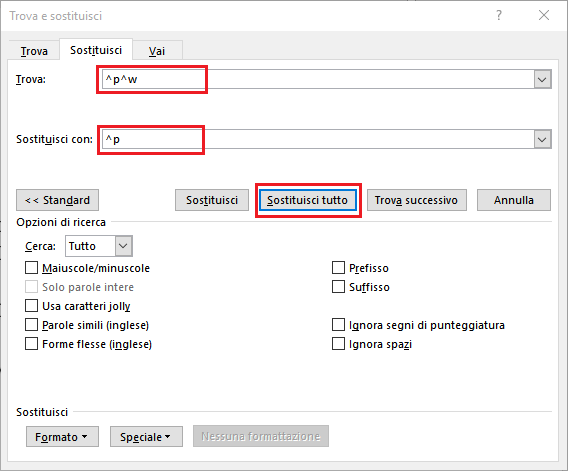
Task: Toggle the Ignora spazi checkbox
Action: coord(338,343)
